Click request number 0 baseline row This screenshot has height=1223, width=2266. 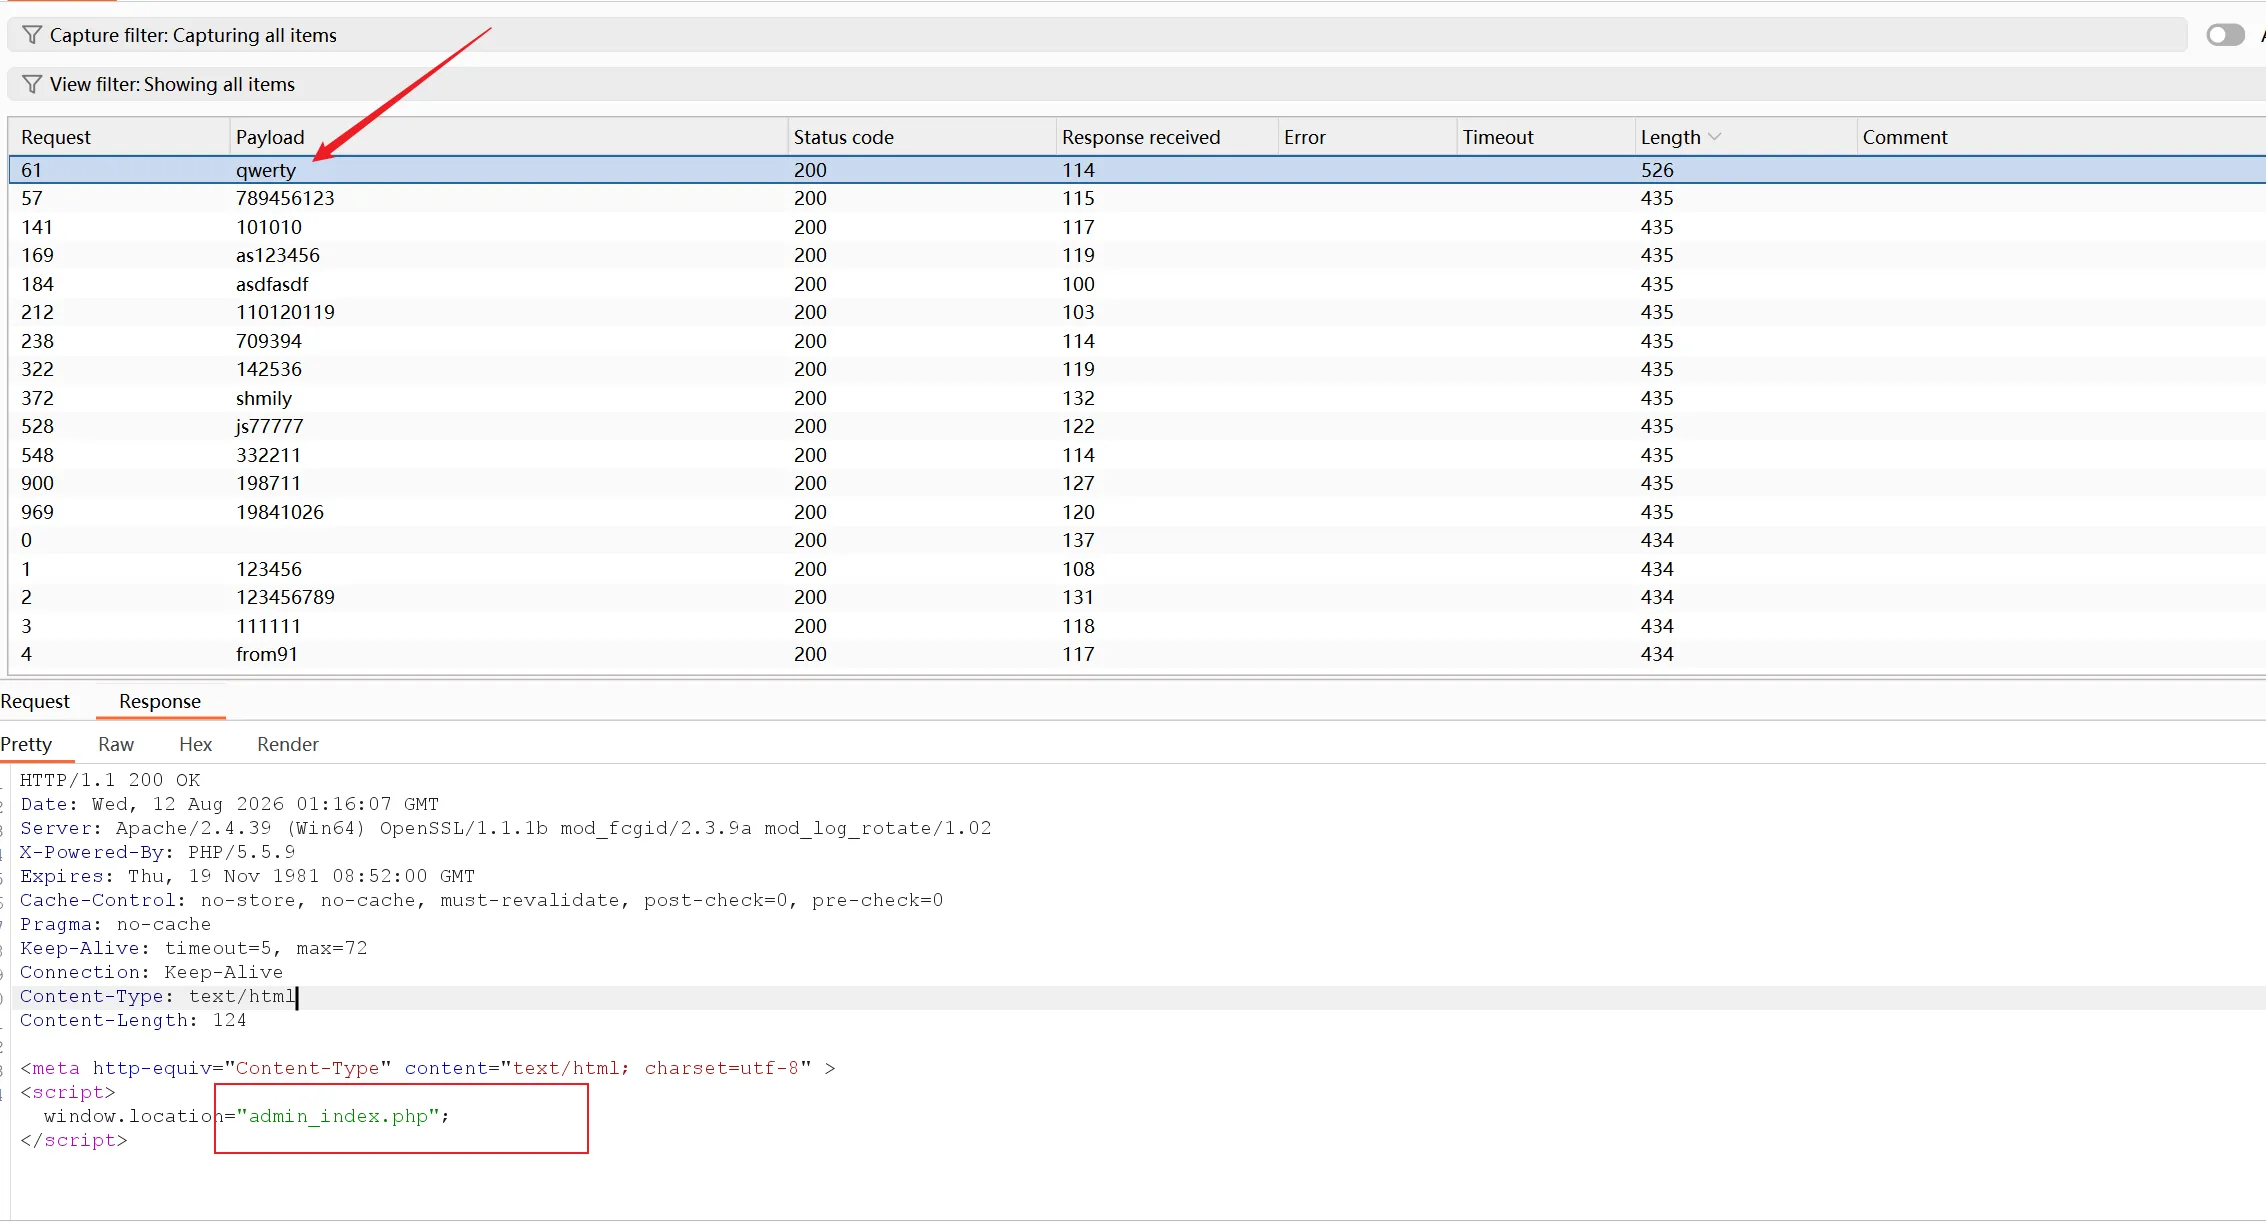pyautogui.click(x=1136, y=540)
